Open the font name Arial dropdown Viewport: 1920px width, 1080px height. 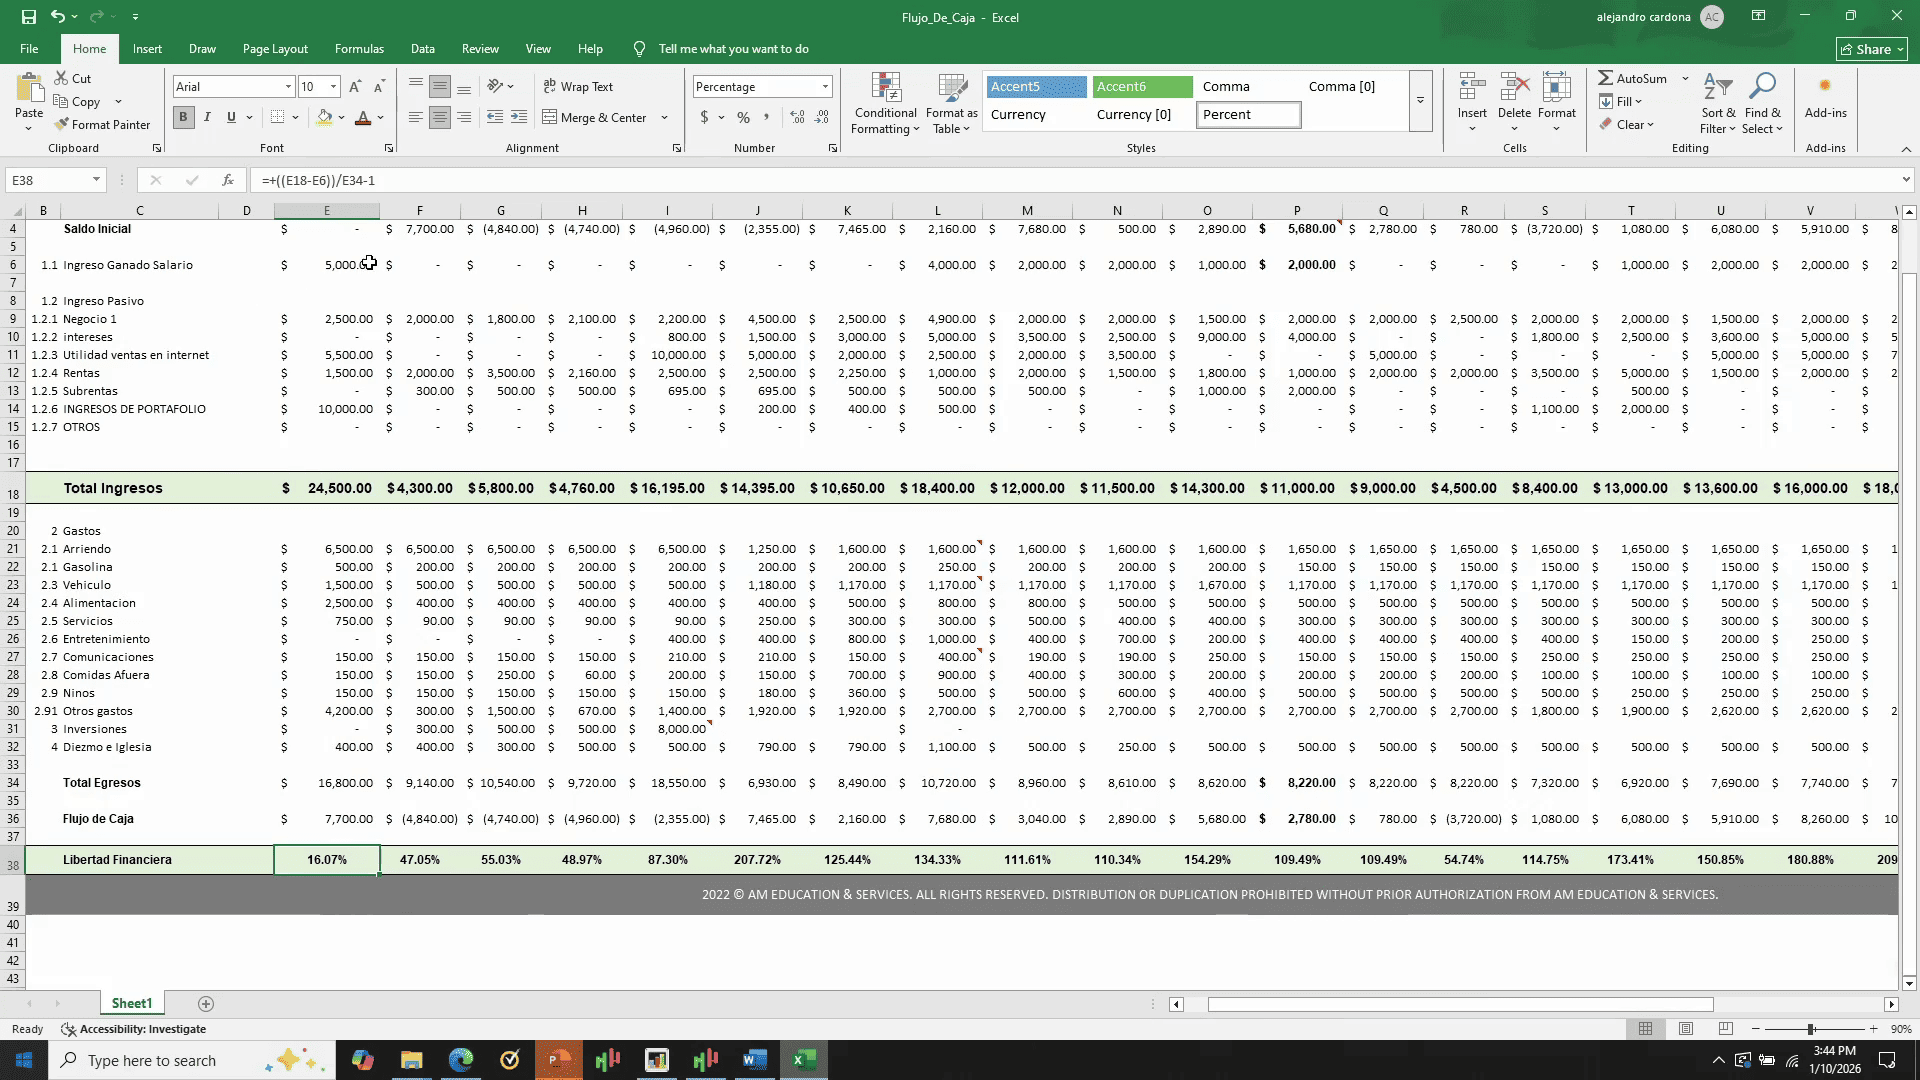288,87
